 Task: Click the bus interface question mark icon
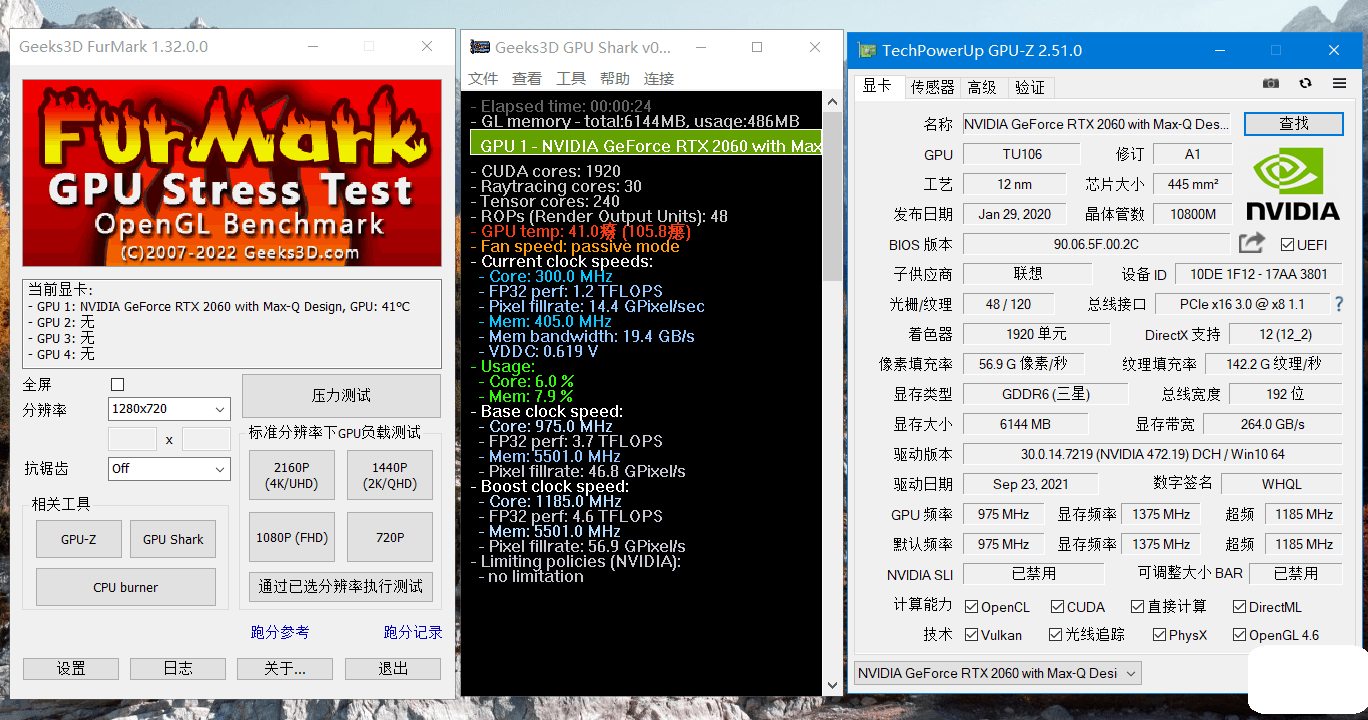1339,304
